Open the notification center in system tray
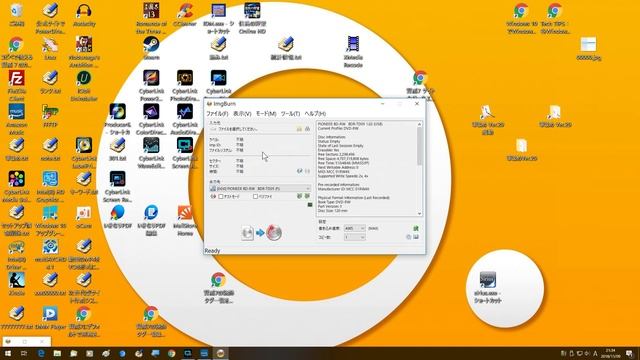This screenshot has width=640, height=360. [630, 353]
